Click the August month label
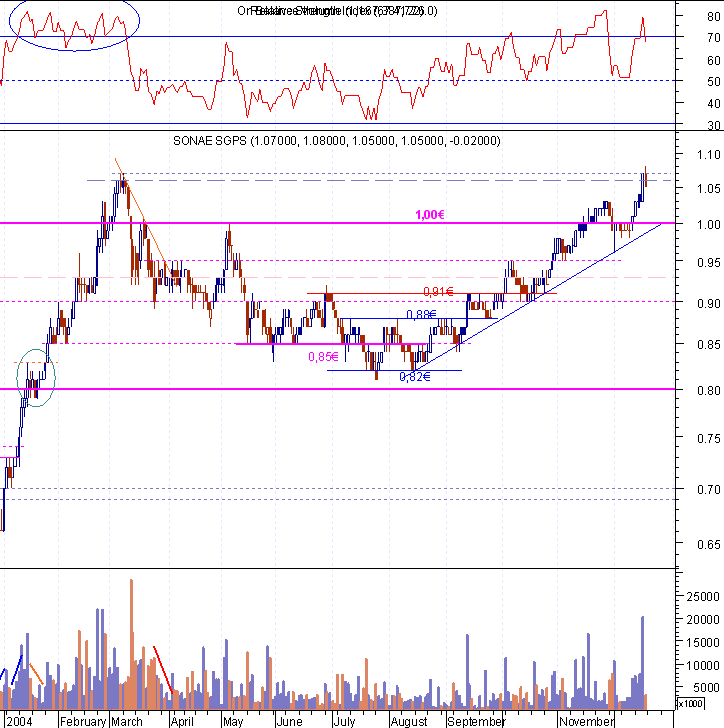This screenshot has height=728, width=724. [x=409, y=721]
